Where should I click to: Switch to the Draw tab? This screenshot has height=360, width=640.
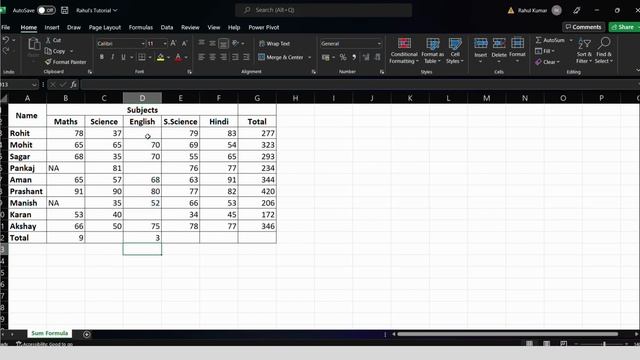tap(74, 27)
